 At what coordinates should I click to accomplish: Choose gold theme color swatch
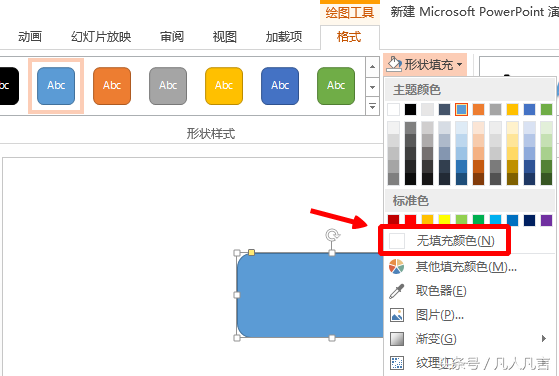[512, 109]
